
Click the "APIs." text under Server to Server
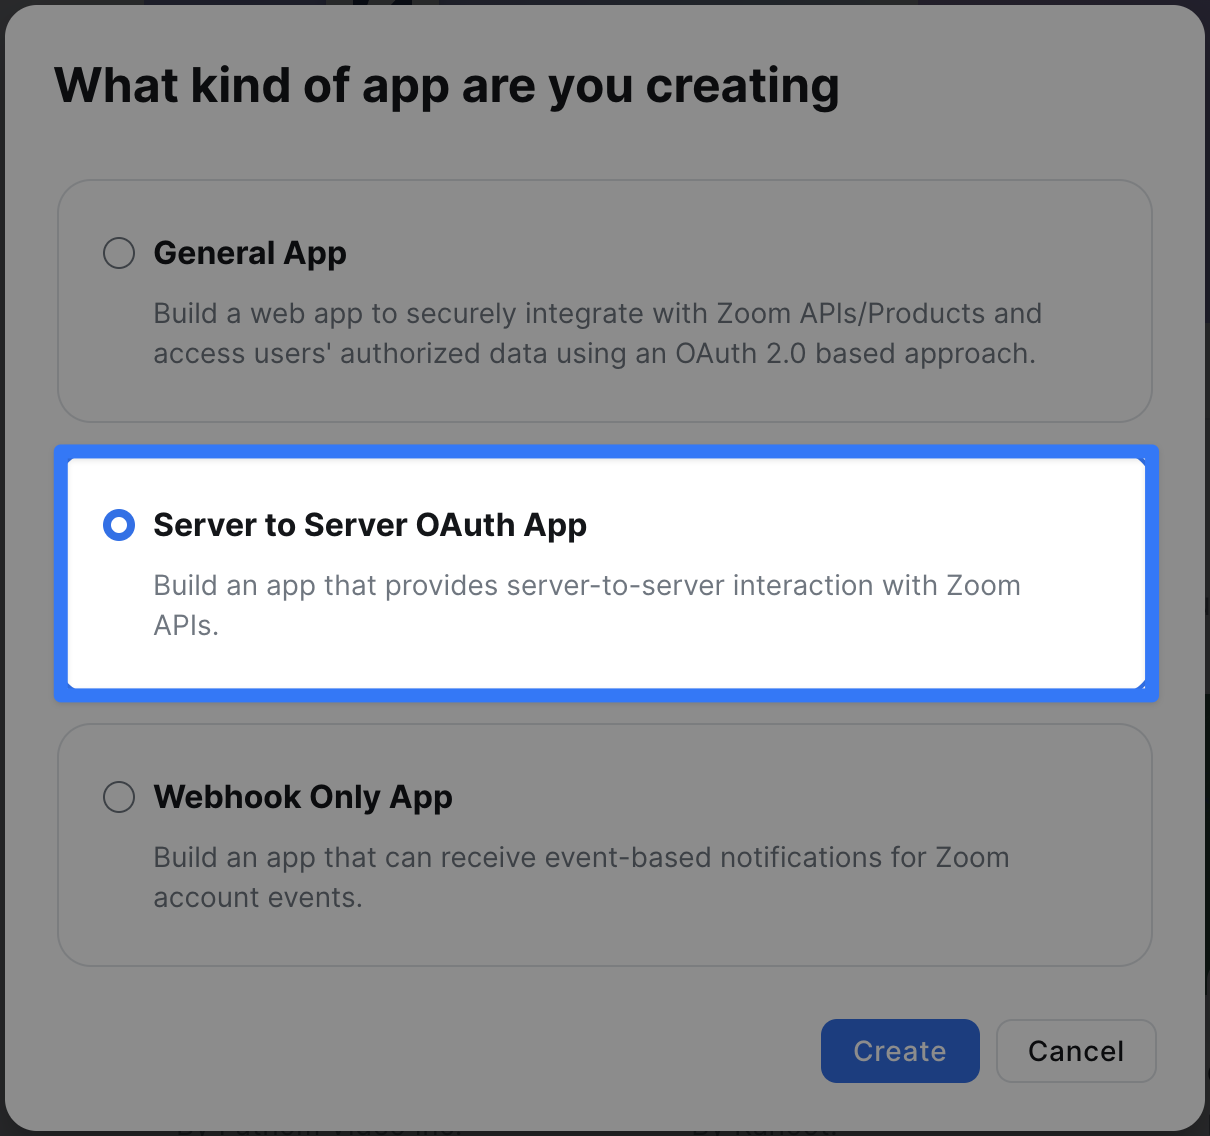tap(186, 626)
